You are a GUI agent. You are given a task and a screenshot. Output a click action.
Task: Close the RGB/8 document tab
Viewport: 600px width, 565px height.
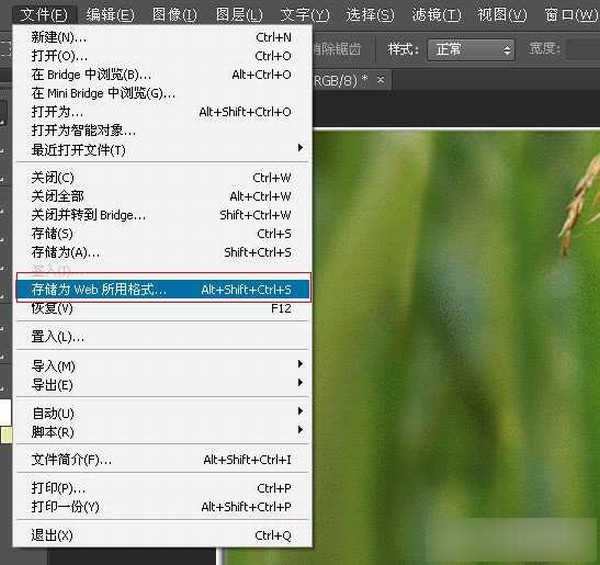click(x=379, y=79)
